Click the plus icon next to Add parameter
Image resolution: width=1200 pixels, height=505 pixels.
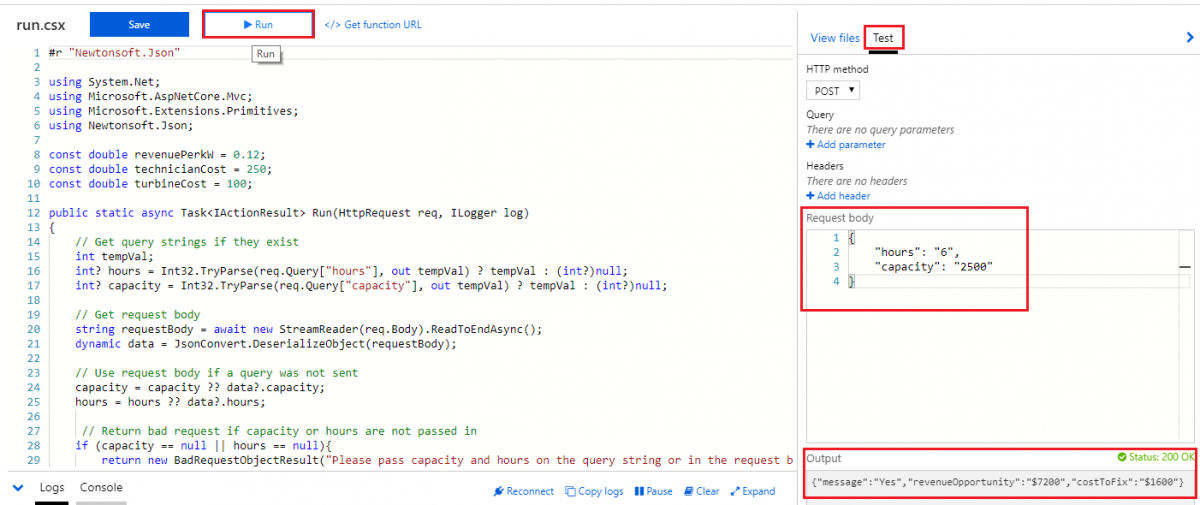coord(811,144)
